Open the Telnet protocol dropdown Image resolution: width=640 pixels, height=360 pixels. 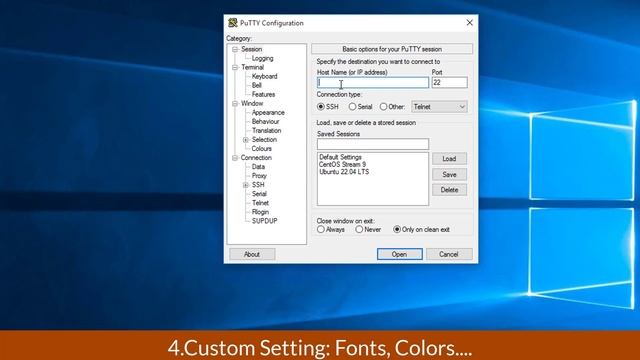(439, 107)
